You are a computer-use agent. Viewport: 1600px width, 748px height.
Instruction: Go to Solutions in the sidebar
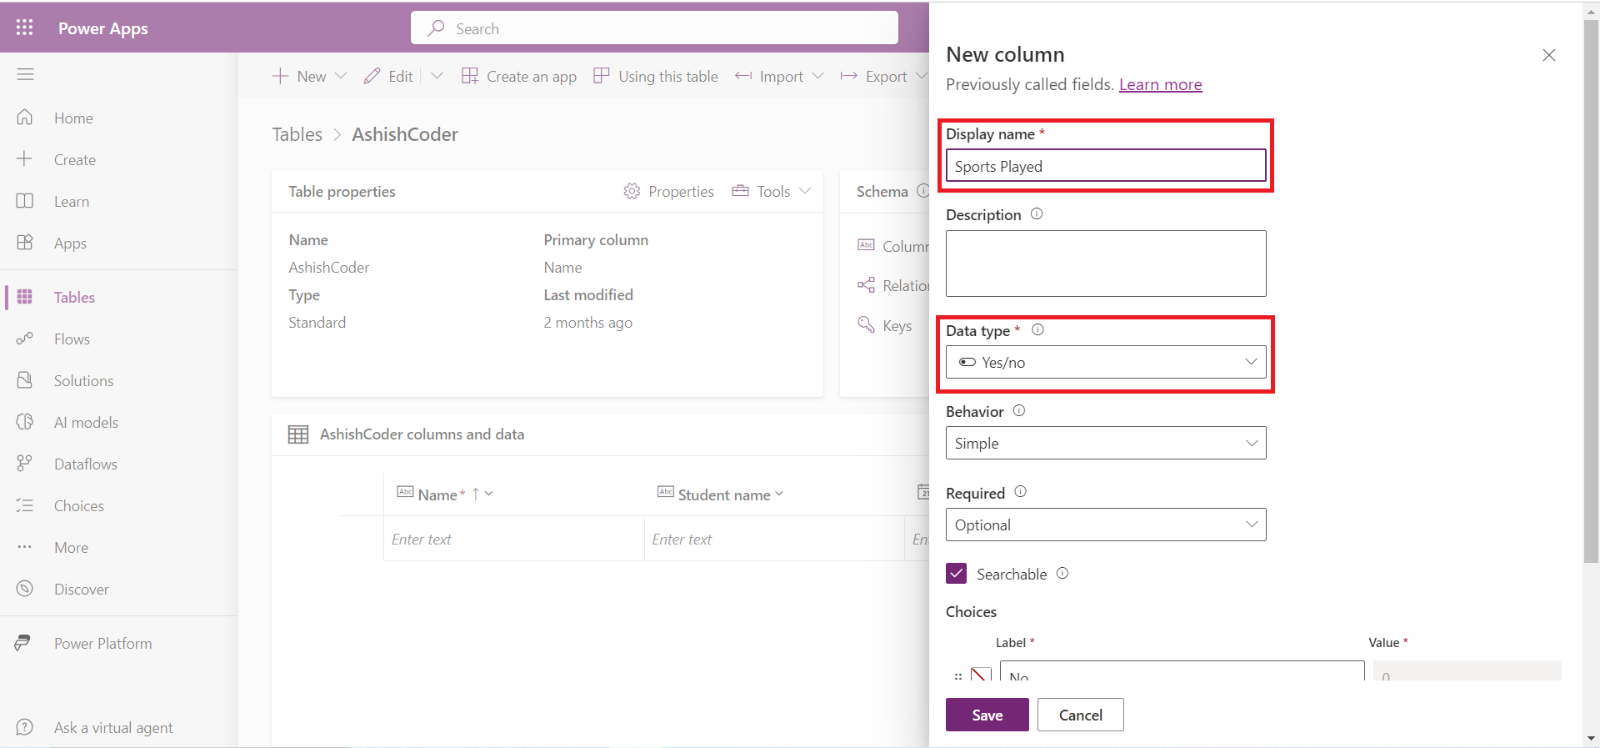coord(83,381)
